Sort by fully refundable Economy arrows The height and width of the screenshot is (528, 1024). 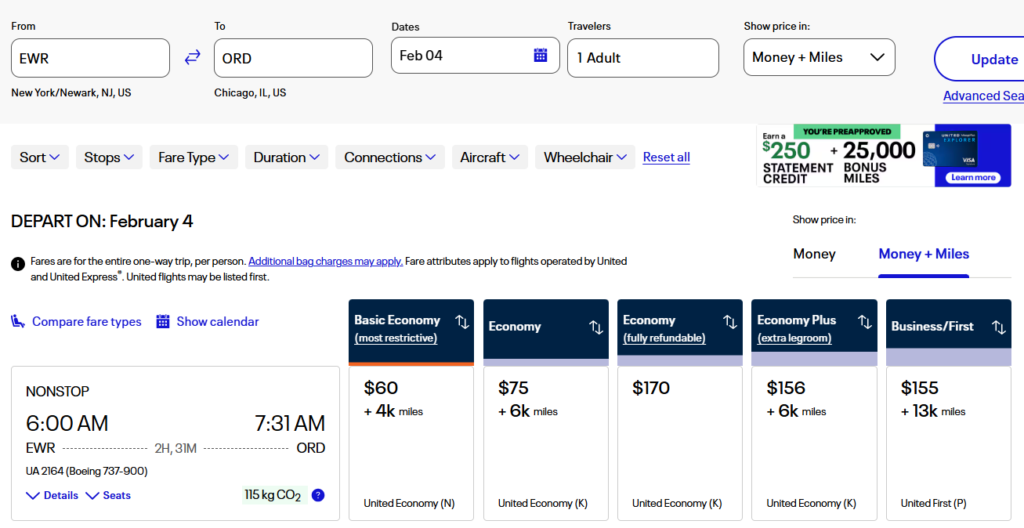[730, 322]
